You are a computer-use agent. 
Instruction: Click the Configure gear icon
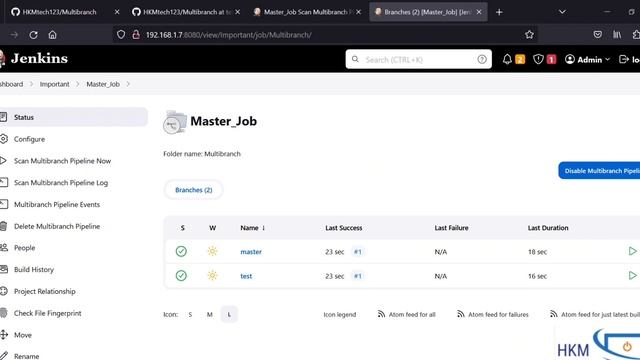point(3,139)
